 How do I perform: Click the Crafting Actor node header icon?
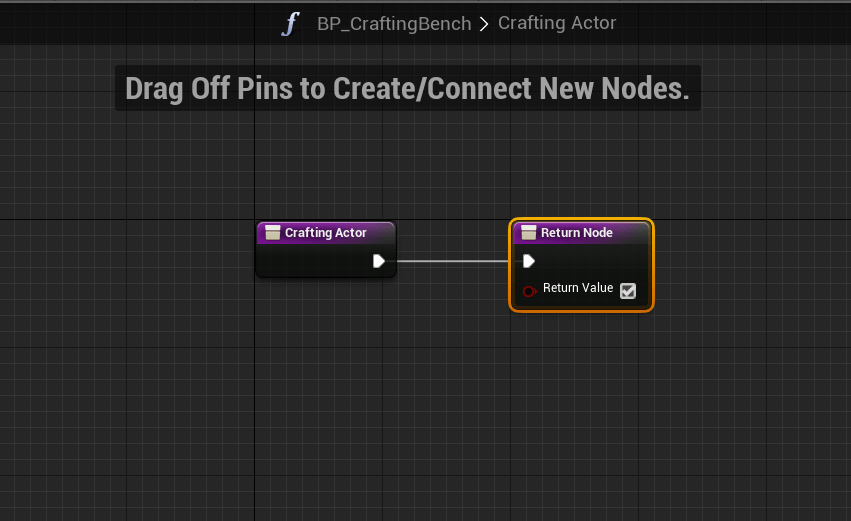tap(272, 233)
